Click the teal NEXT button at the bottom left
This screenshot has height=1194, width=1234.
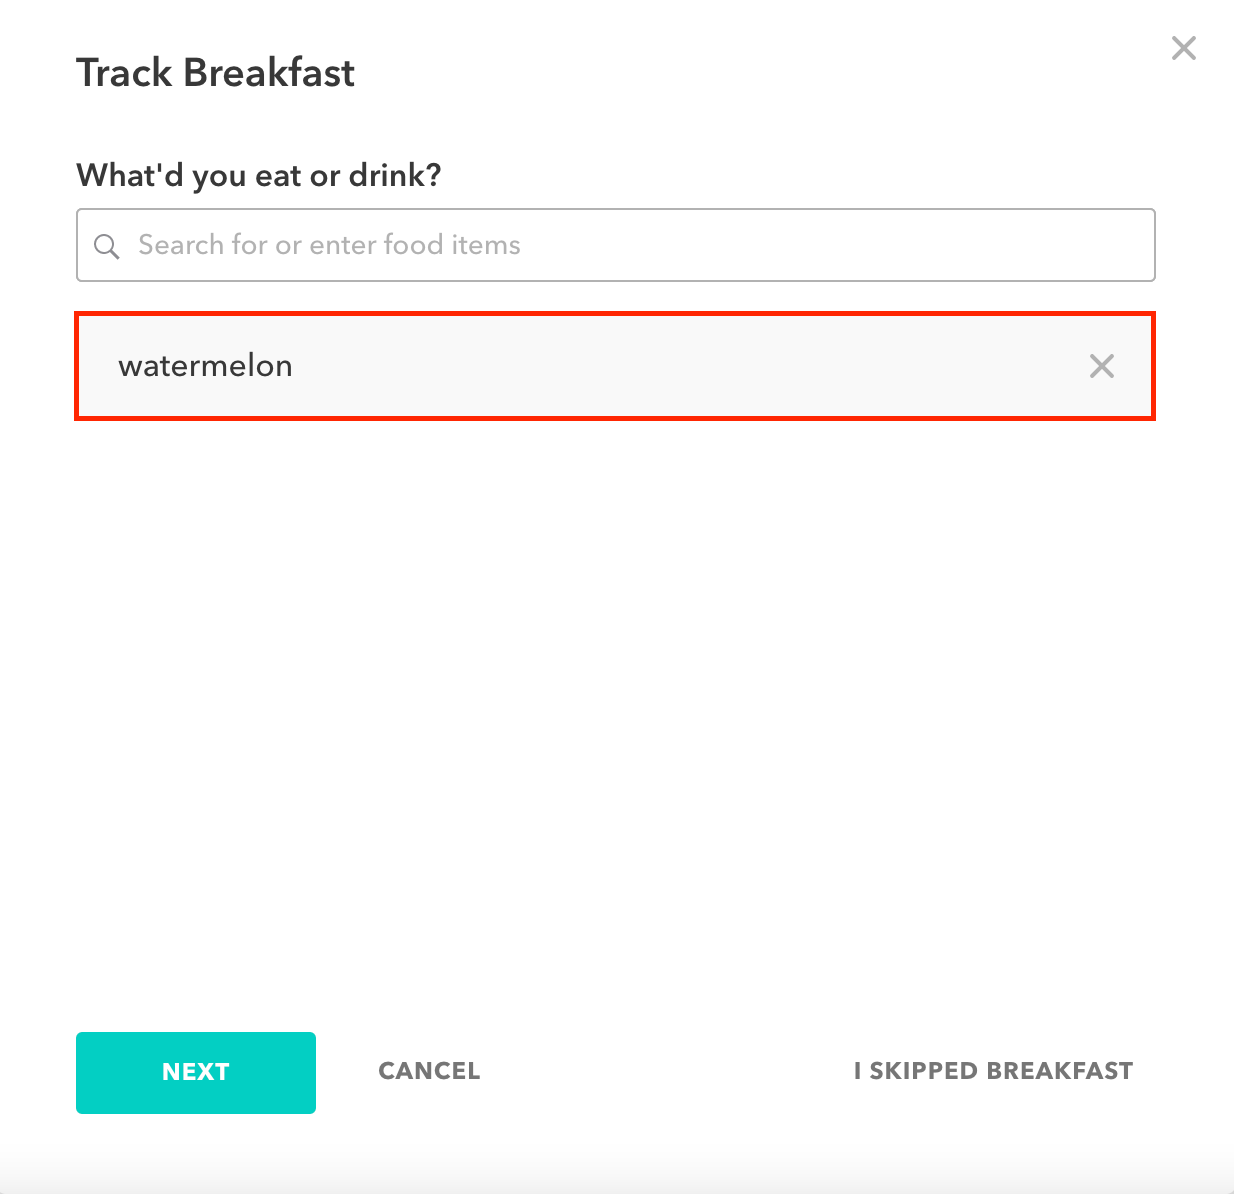click(196, 1073)
